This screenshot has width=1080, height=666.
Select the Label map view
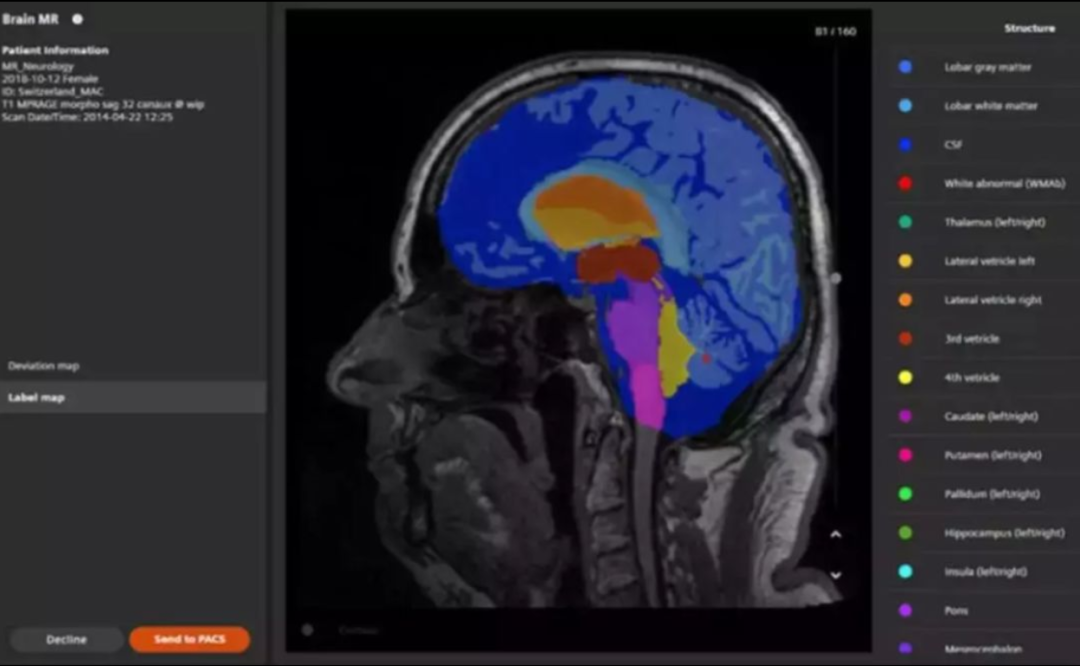click(36, 398)
